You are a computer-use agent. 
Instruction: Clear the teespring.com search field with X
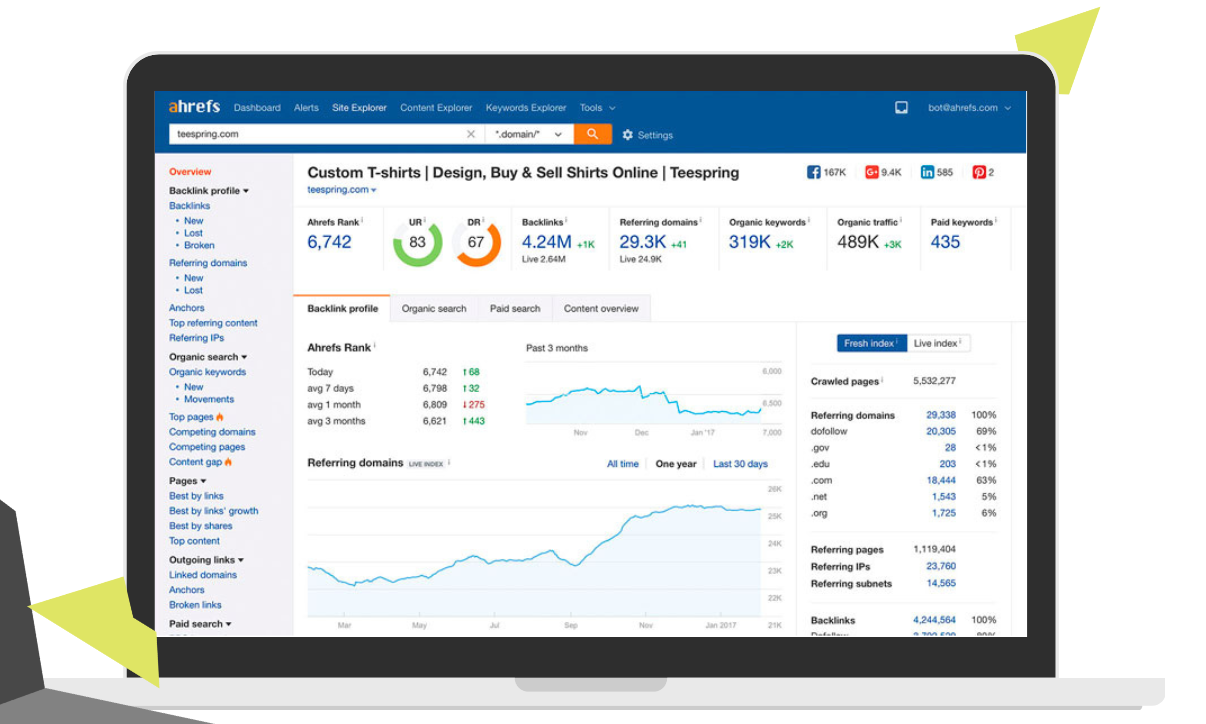[471, 134]
